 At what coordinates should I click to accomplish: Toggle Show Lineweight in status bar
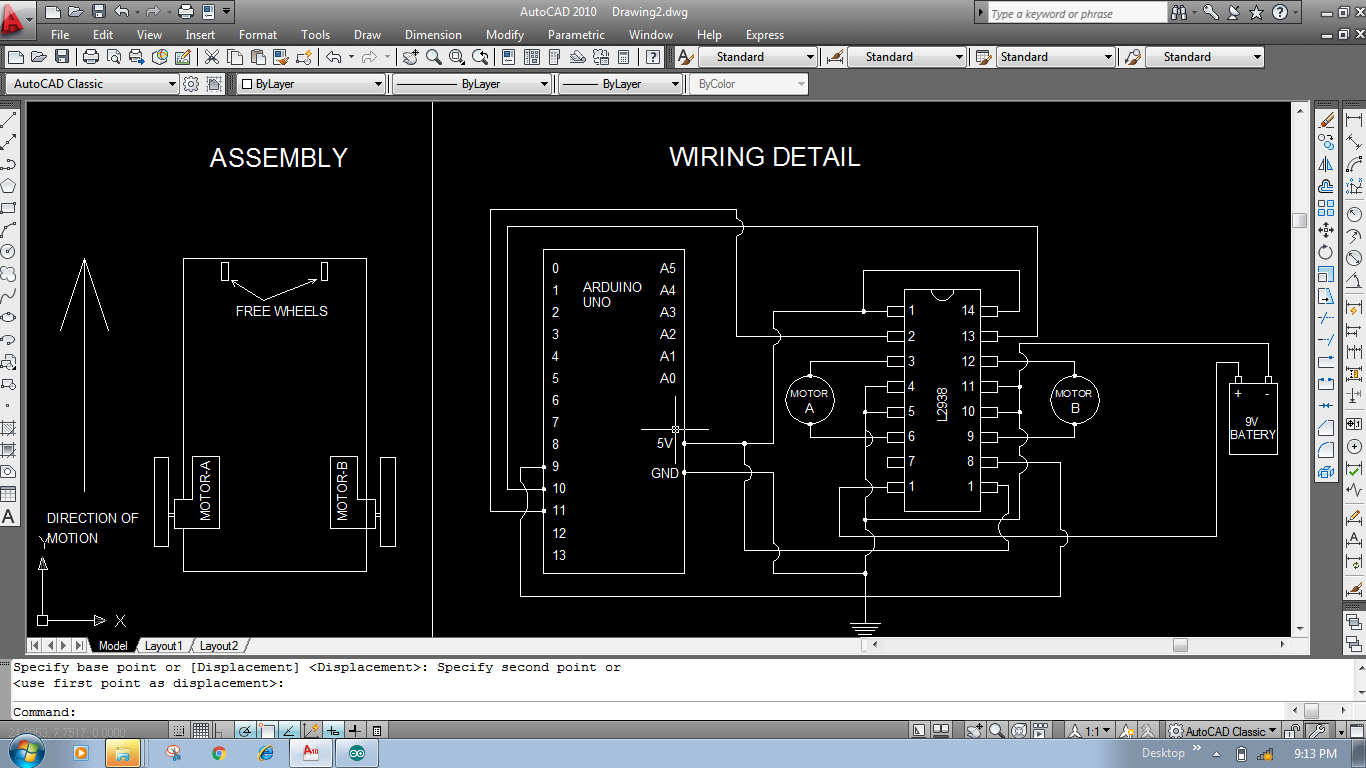click(x=355, y=731)
